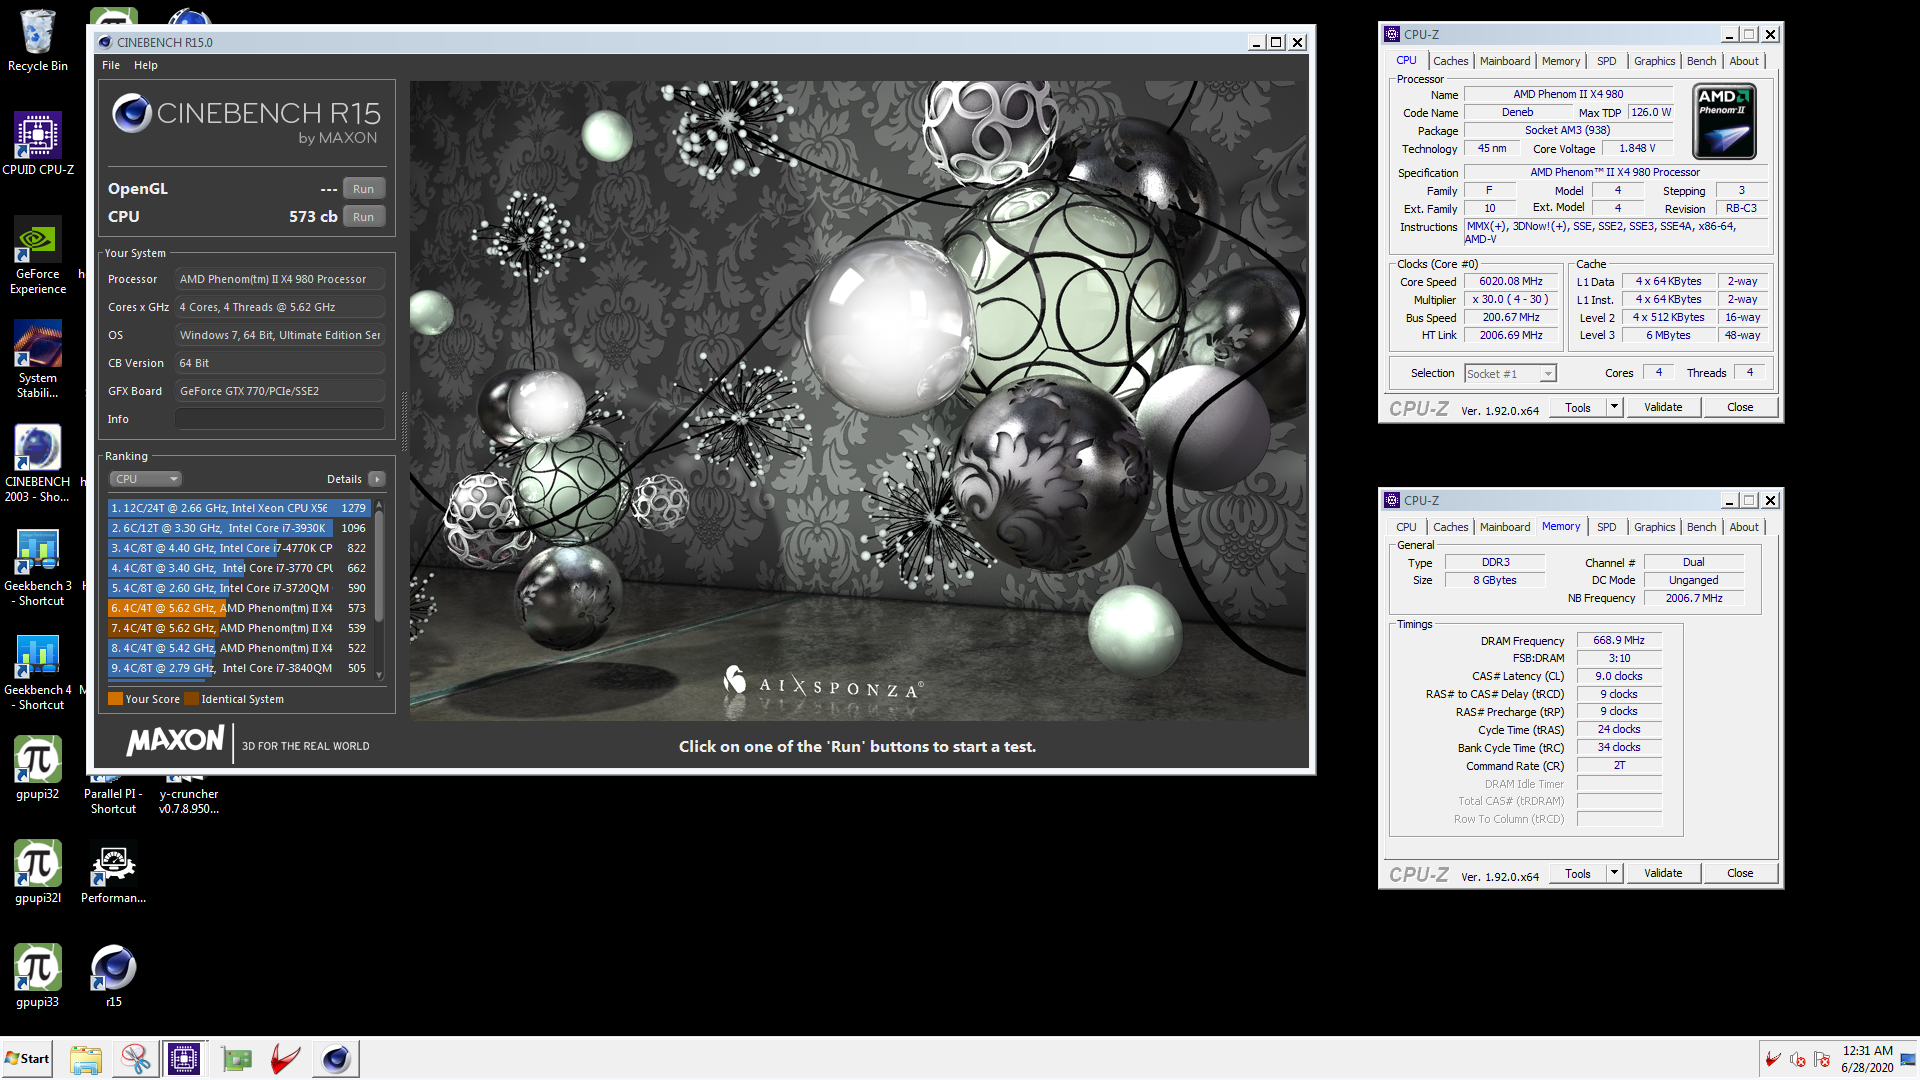Click the Cinebench taskbar icon
This screenshot has height=1080, width=1920.
point(336,1058)
